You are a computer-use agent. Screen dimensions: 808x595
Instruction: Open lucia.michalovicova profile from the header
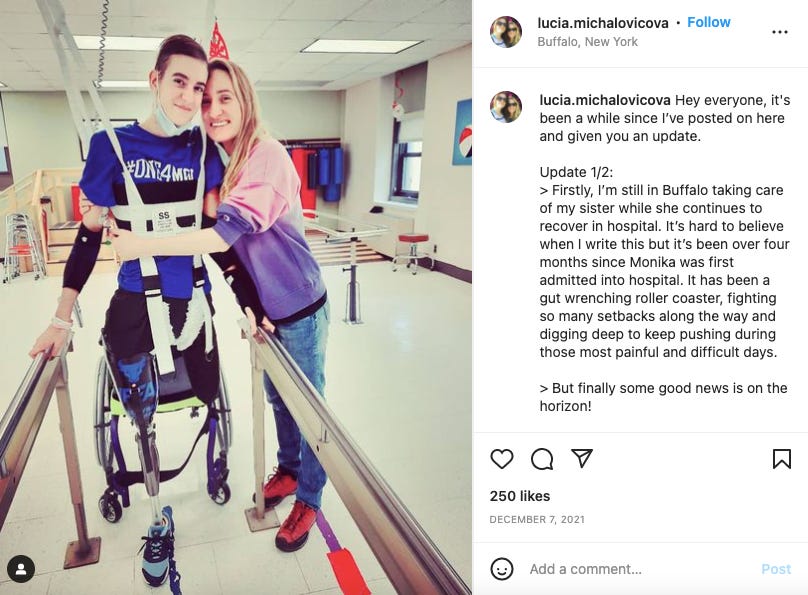point(603,23)
